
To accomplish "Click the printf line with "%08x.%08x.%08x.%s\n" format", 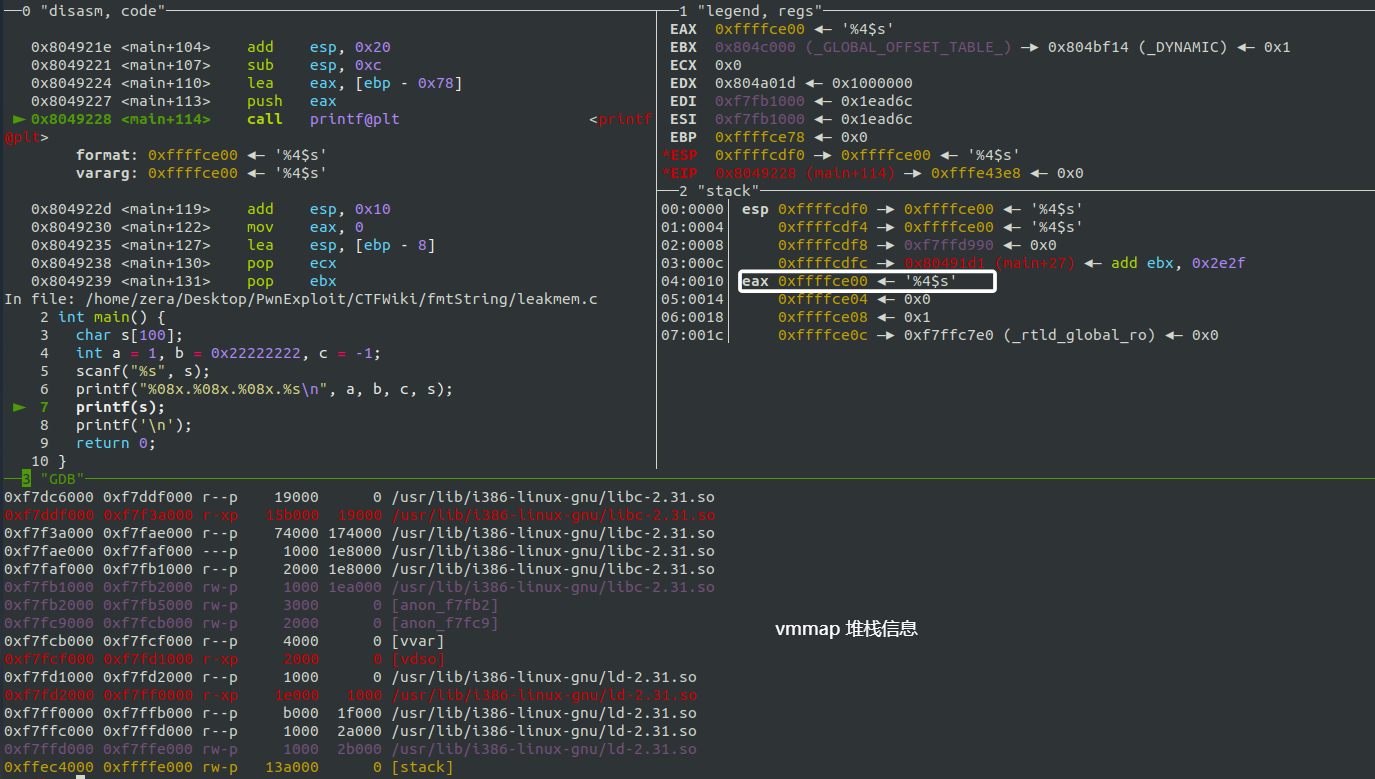I will [x=264, y=389].
